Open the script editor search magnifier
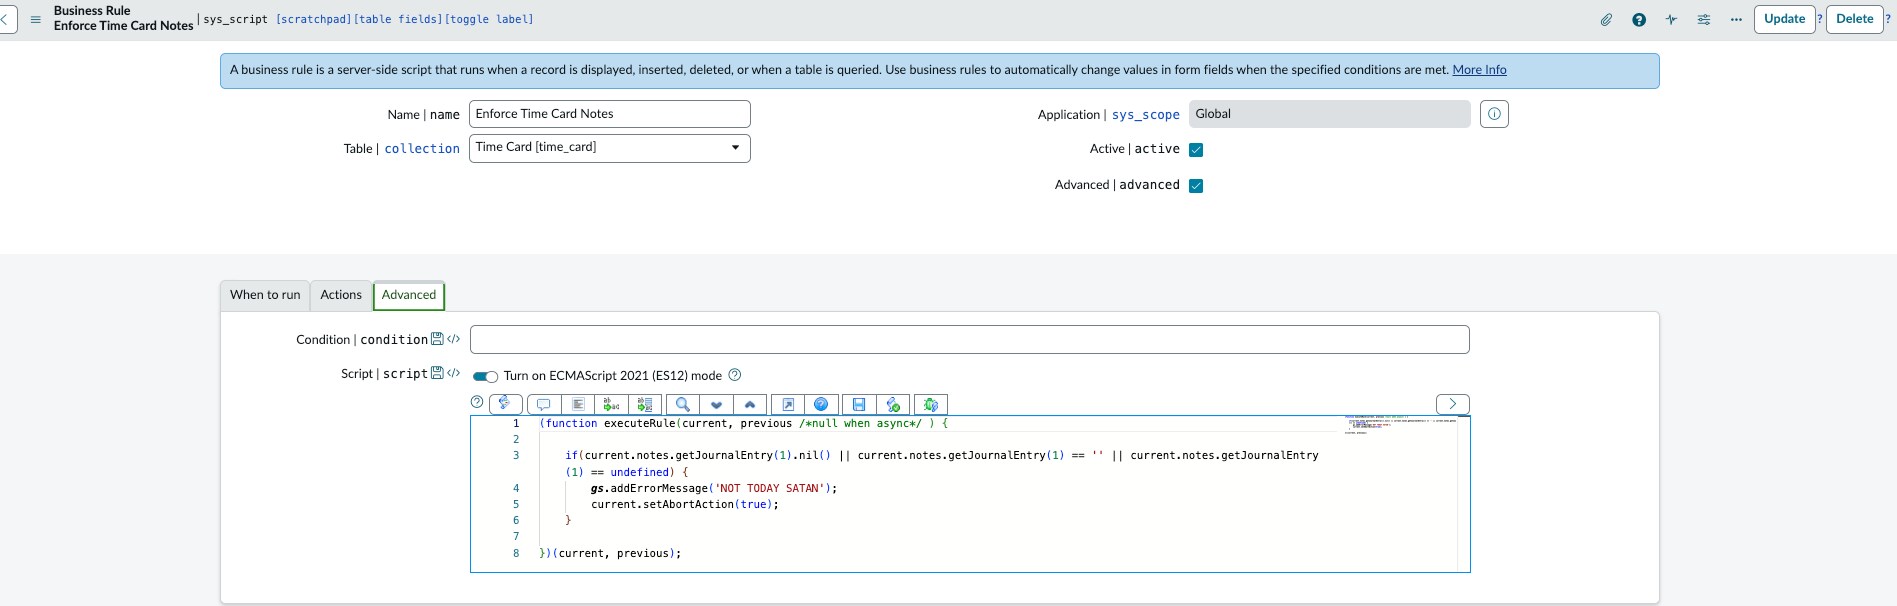The image size is (1897, 606). 682,404
